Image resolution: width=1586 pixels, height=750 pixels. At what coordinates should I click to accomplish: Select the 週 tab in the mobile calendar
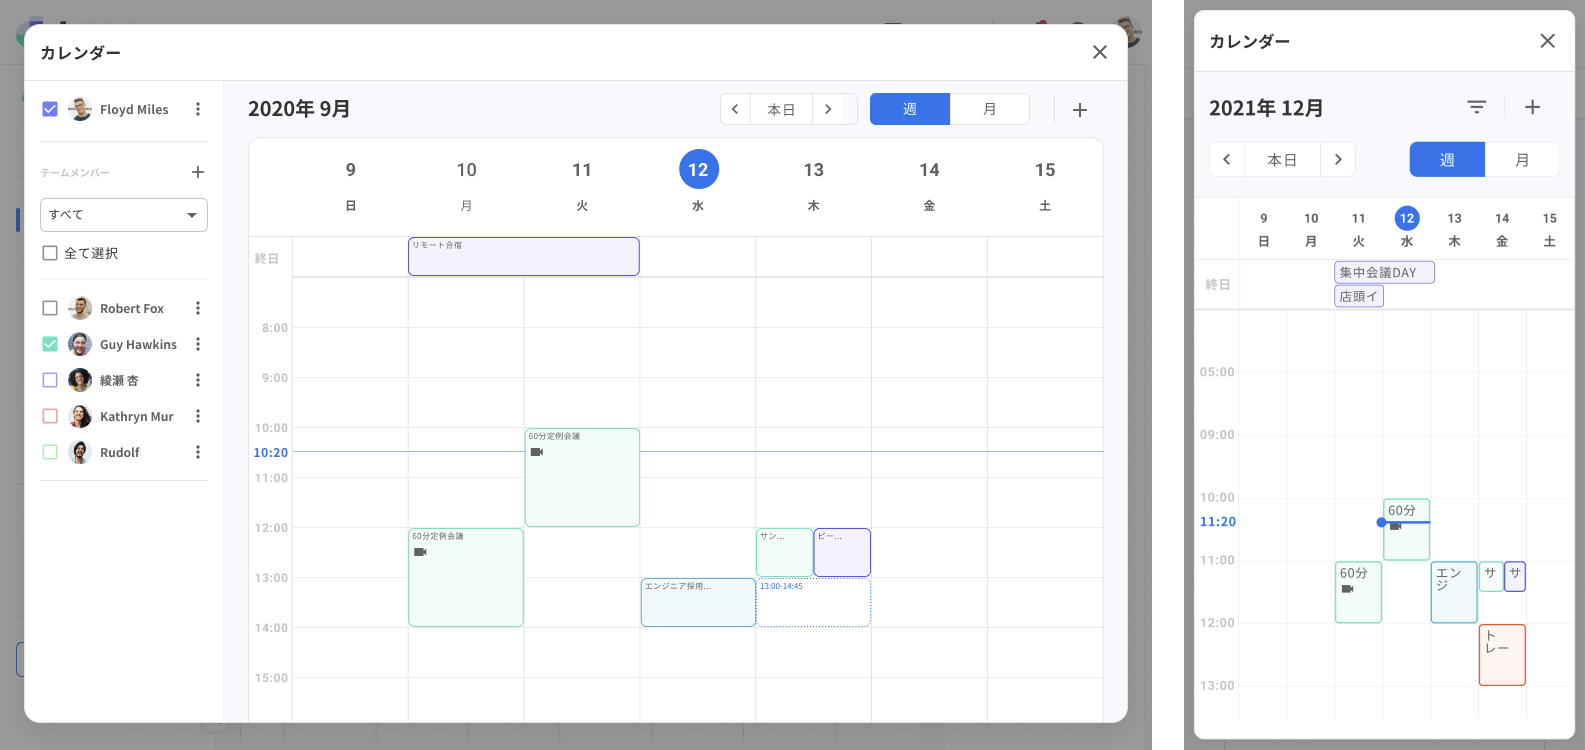(1447, 160)
